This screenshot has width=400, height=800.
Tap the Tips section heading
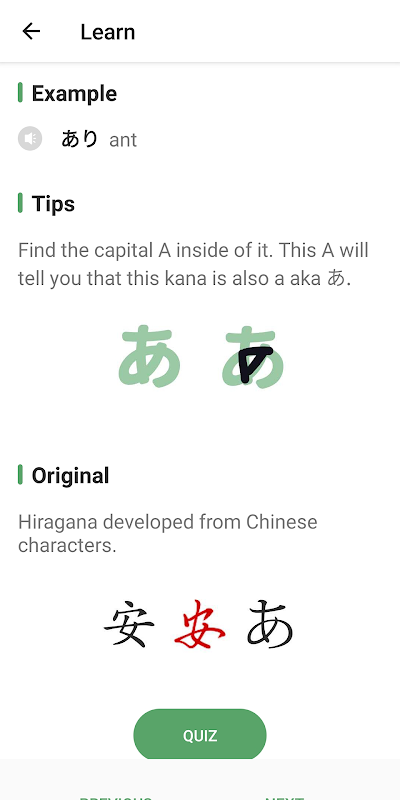click(53, 204)
